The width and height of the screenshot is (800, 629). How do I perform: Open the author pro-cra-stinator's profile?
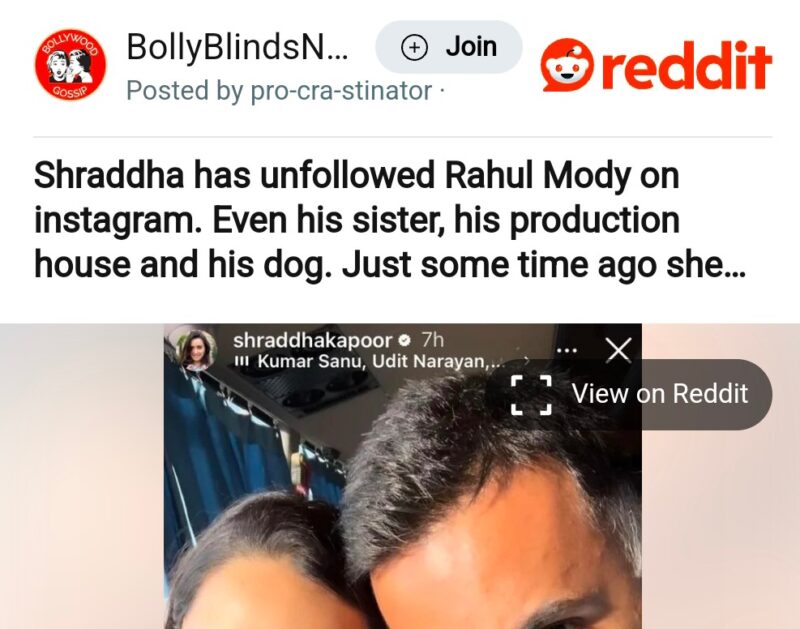341,91
